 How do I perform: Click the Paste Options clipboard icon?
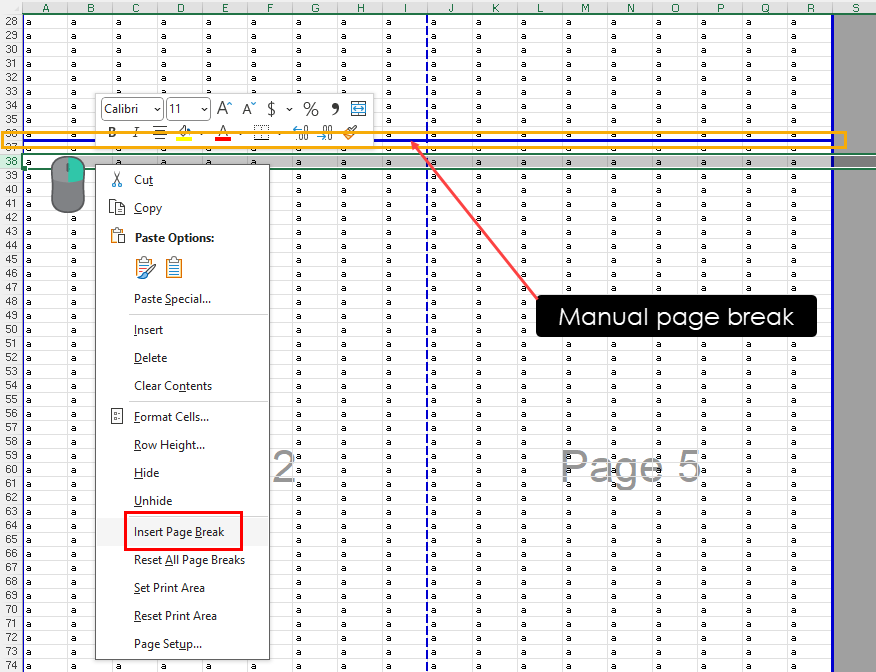117,236
